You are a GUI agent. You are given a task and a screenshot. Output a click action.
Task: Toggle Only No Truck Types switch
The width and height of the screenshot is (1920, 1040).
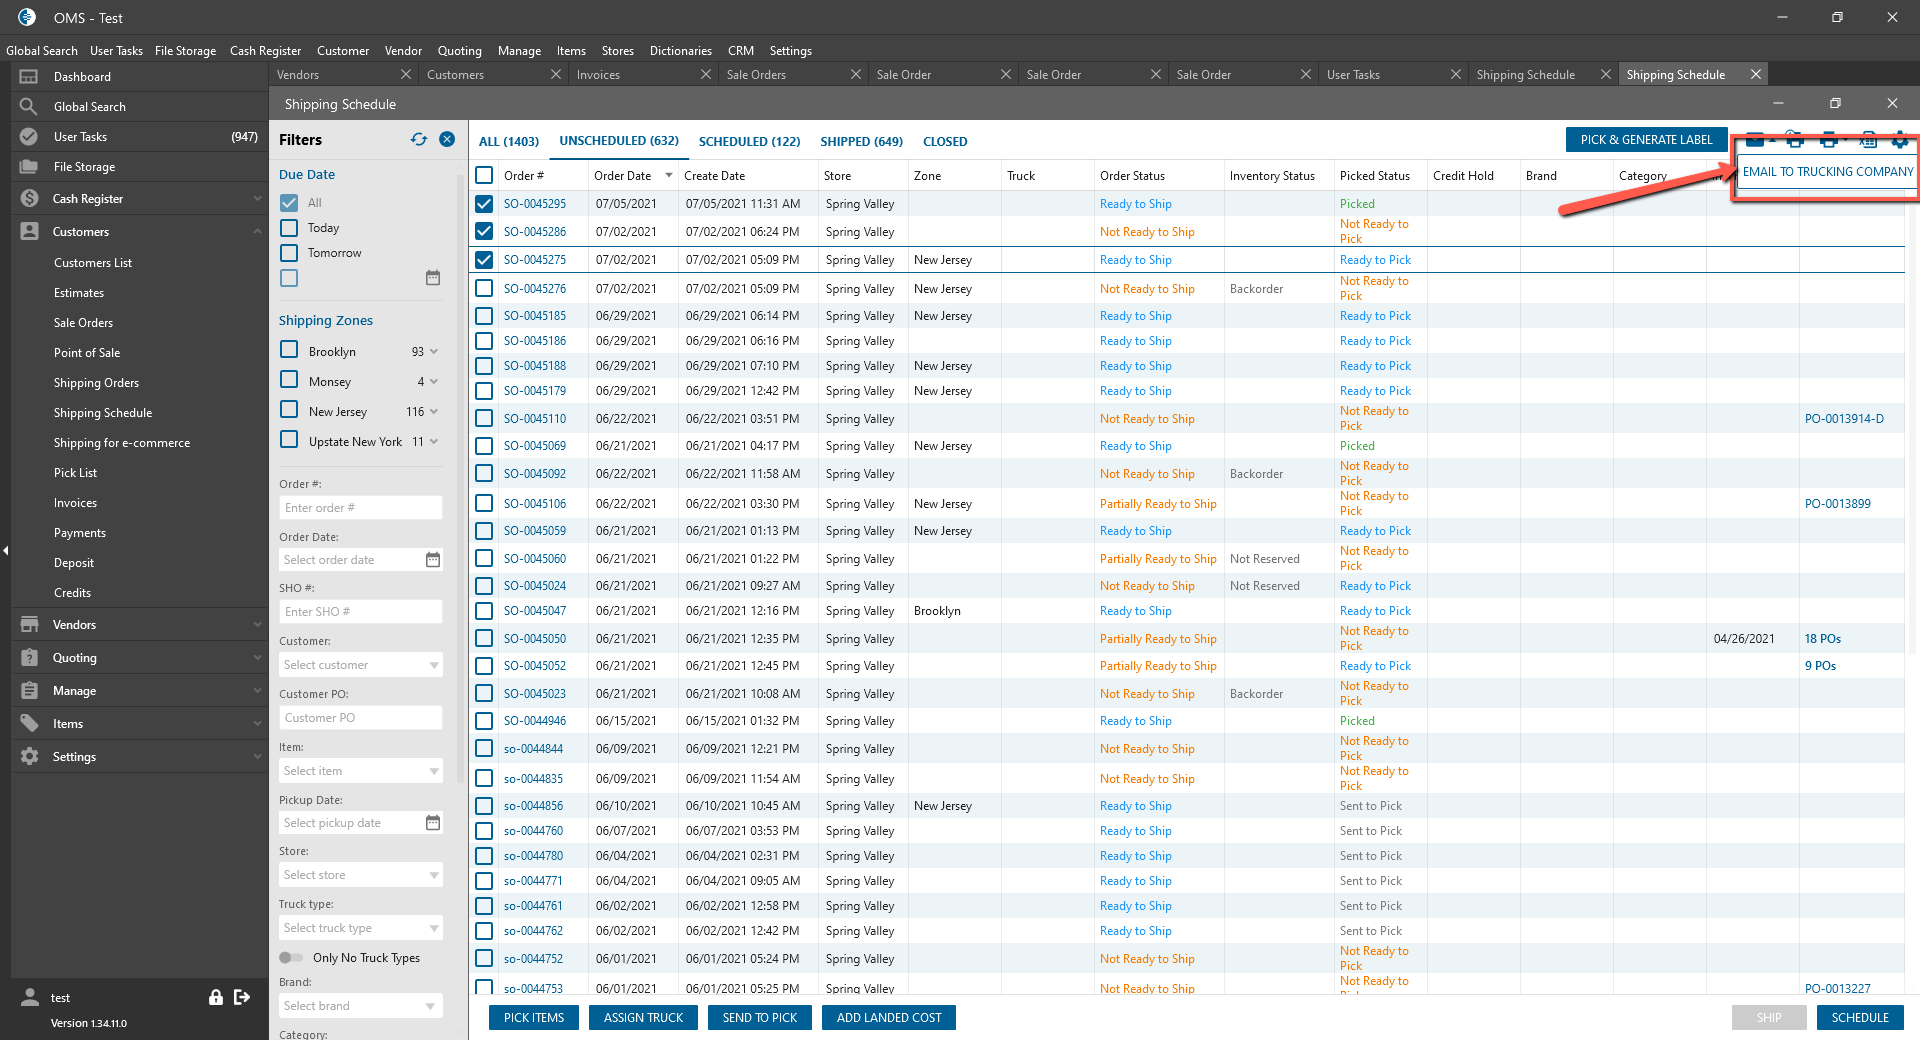point(291,958)
